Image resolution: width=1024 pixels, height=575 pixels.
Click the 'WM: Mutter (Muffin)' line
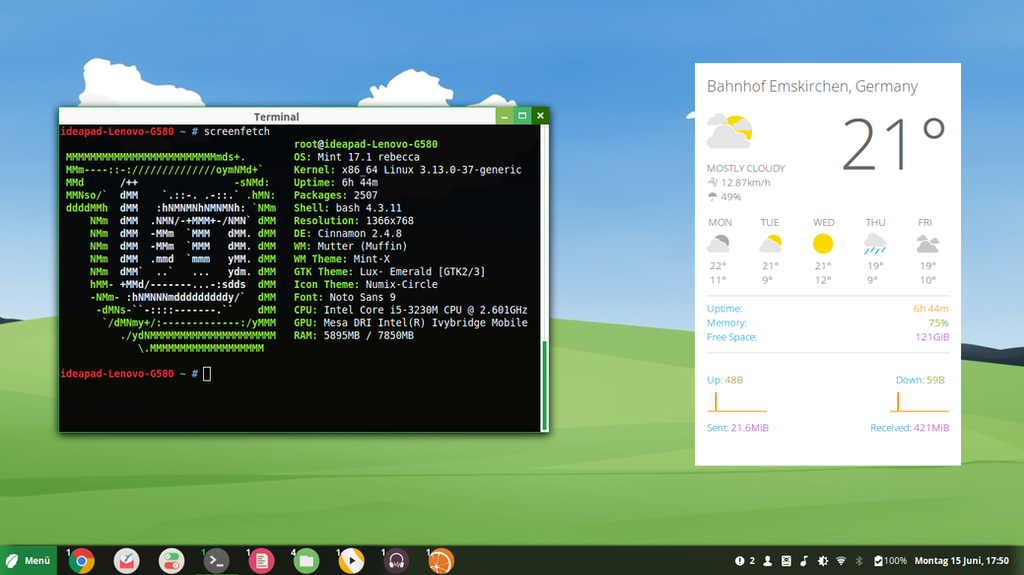[350, 246]
